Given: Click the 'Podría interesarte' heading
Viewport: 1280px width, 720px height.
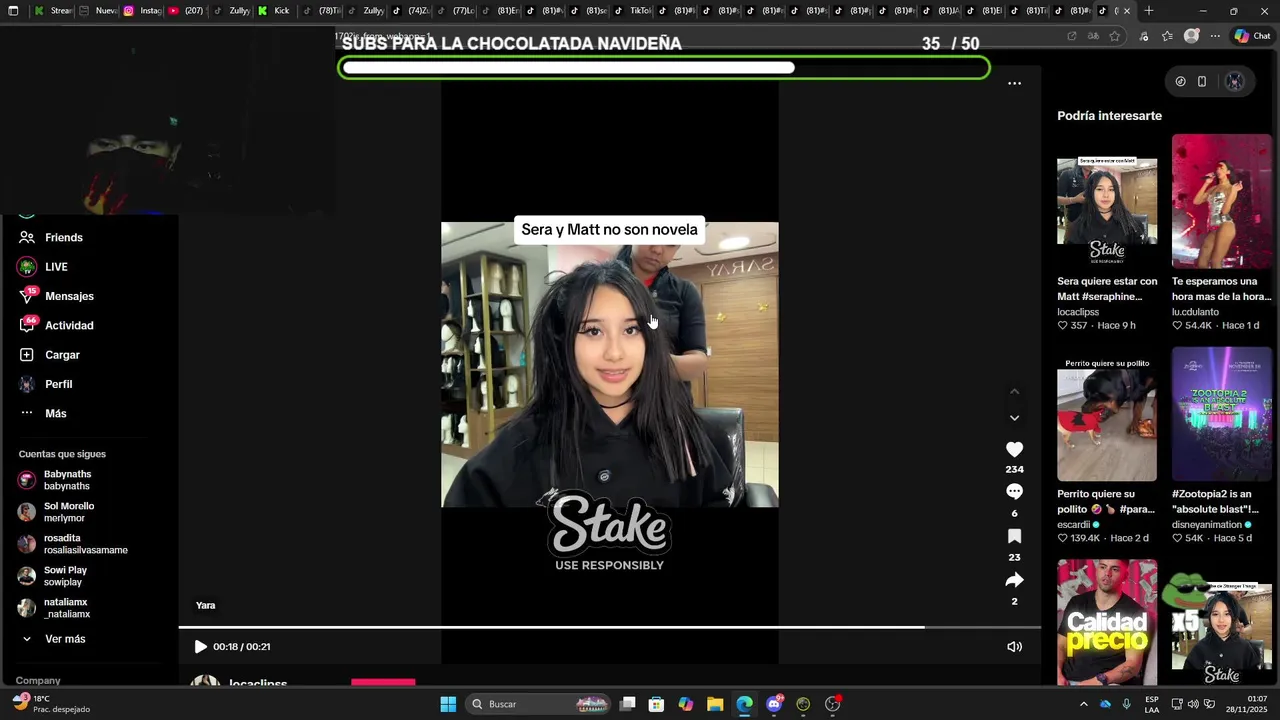Looking at the screenshot, I should tap(1109, 116).
